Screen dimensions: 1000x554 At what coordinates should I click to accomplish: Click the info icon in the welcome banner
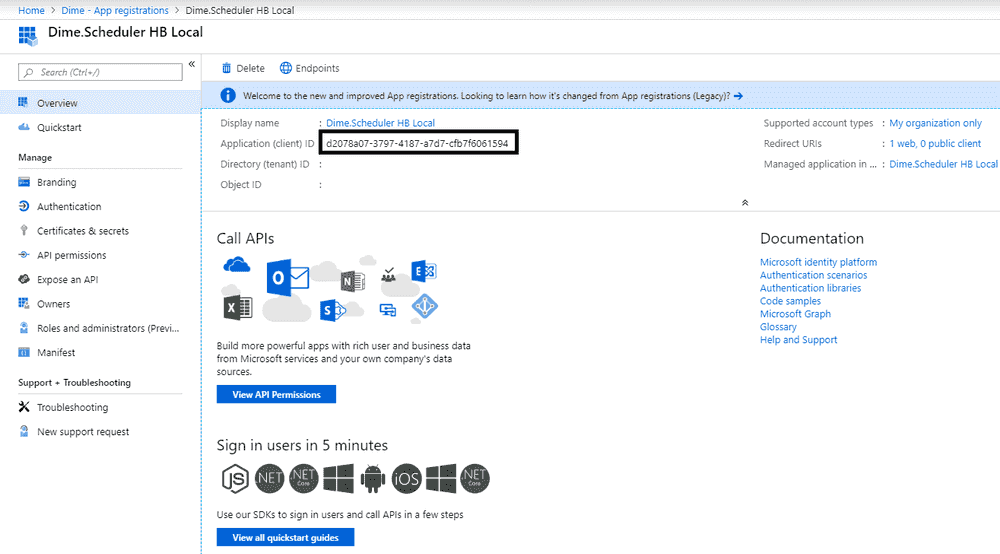(x=228, y=96)
